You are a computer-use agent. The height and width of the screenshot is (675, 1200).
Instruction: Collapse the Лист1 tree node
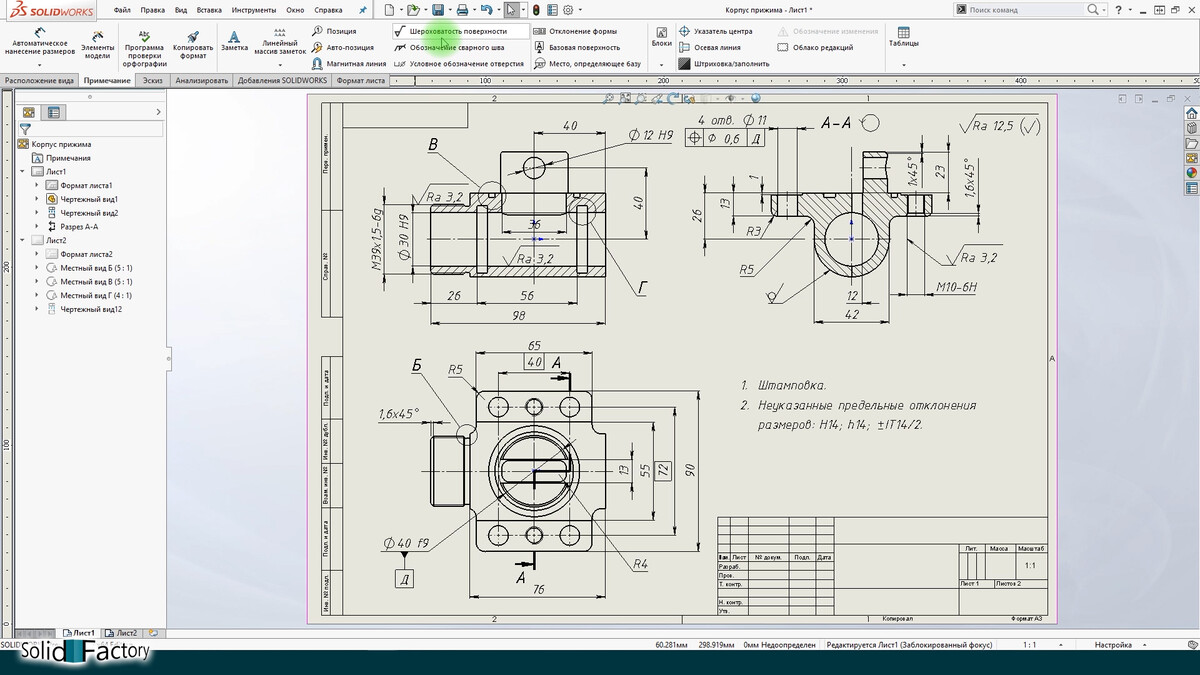pyautogui.click(x=23, y=172)
